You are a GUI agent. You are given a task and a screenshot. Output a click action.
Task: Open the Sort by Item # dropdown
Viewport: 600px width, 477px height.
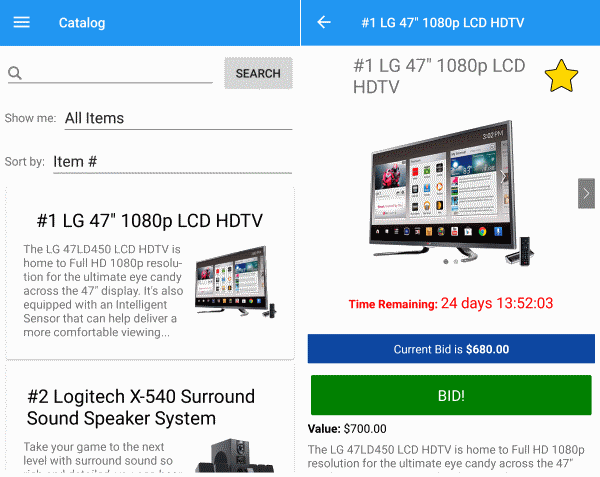click(173, 162)
